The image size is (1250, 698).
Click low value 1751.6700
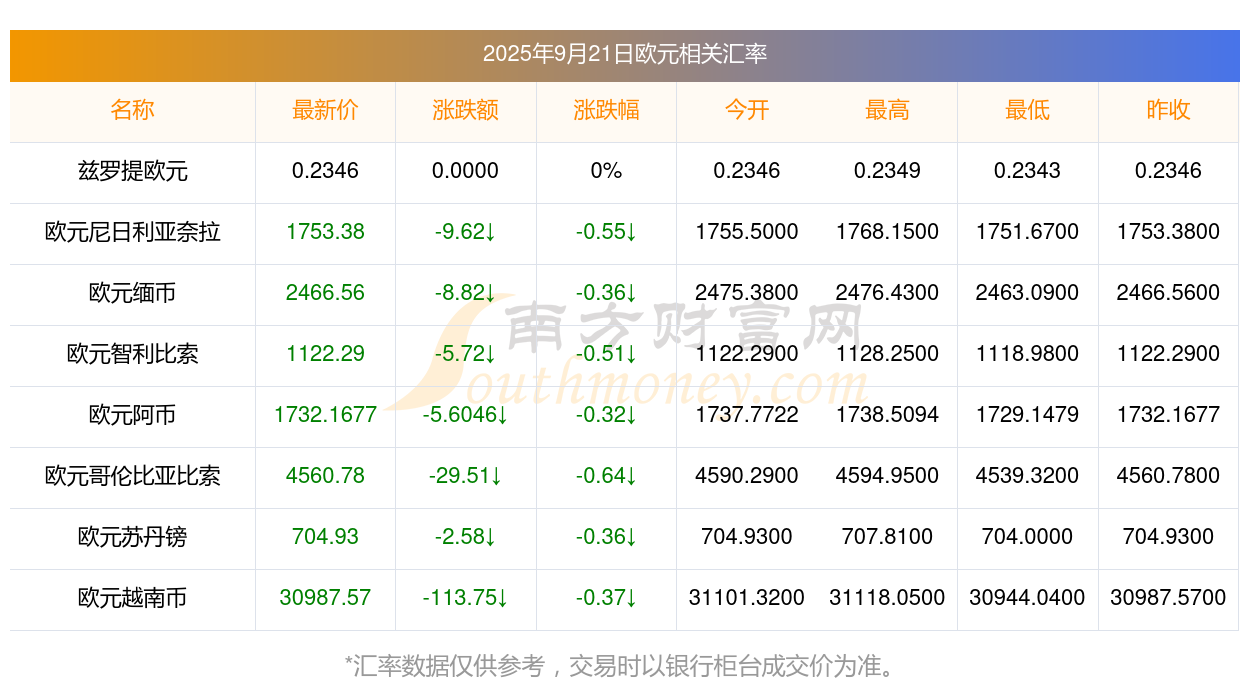coord(1027,232)
